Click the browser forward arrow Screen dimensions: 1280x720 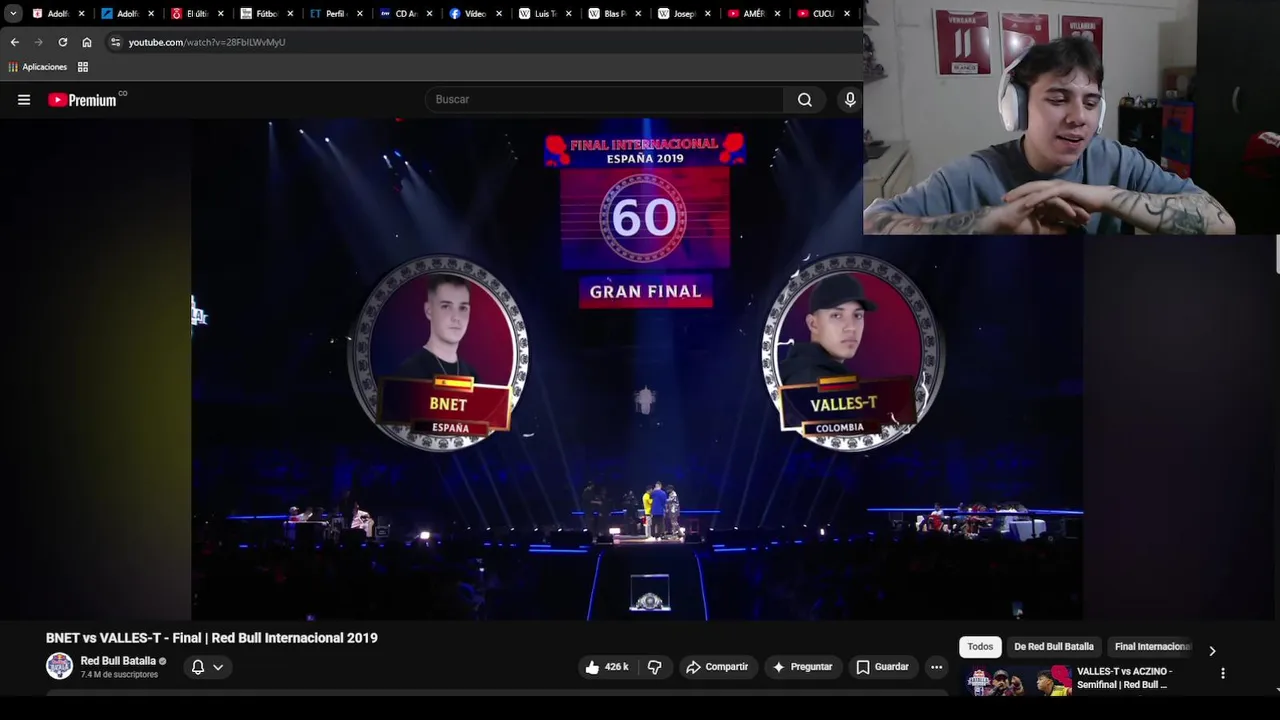(x=38, y=42)
